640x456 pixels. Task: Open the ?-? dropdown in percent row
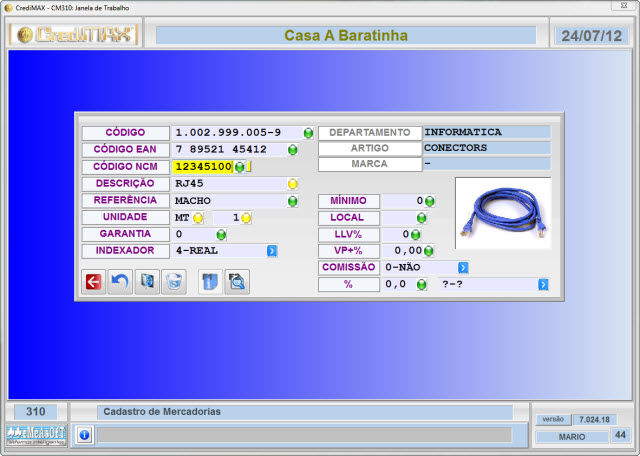(x=543, y=285)
